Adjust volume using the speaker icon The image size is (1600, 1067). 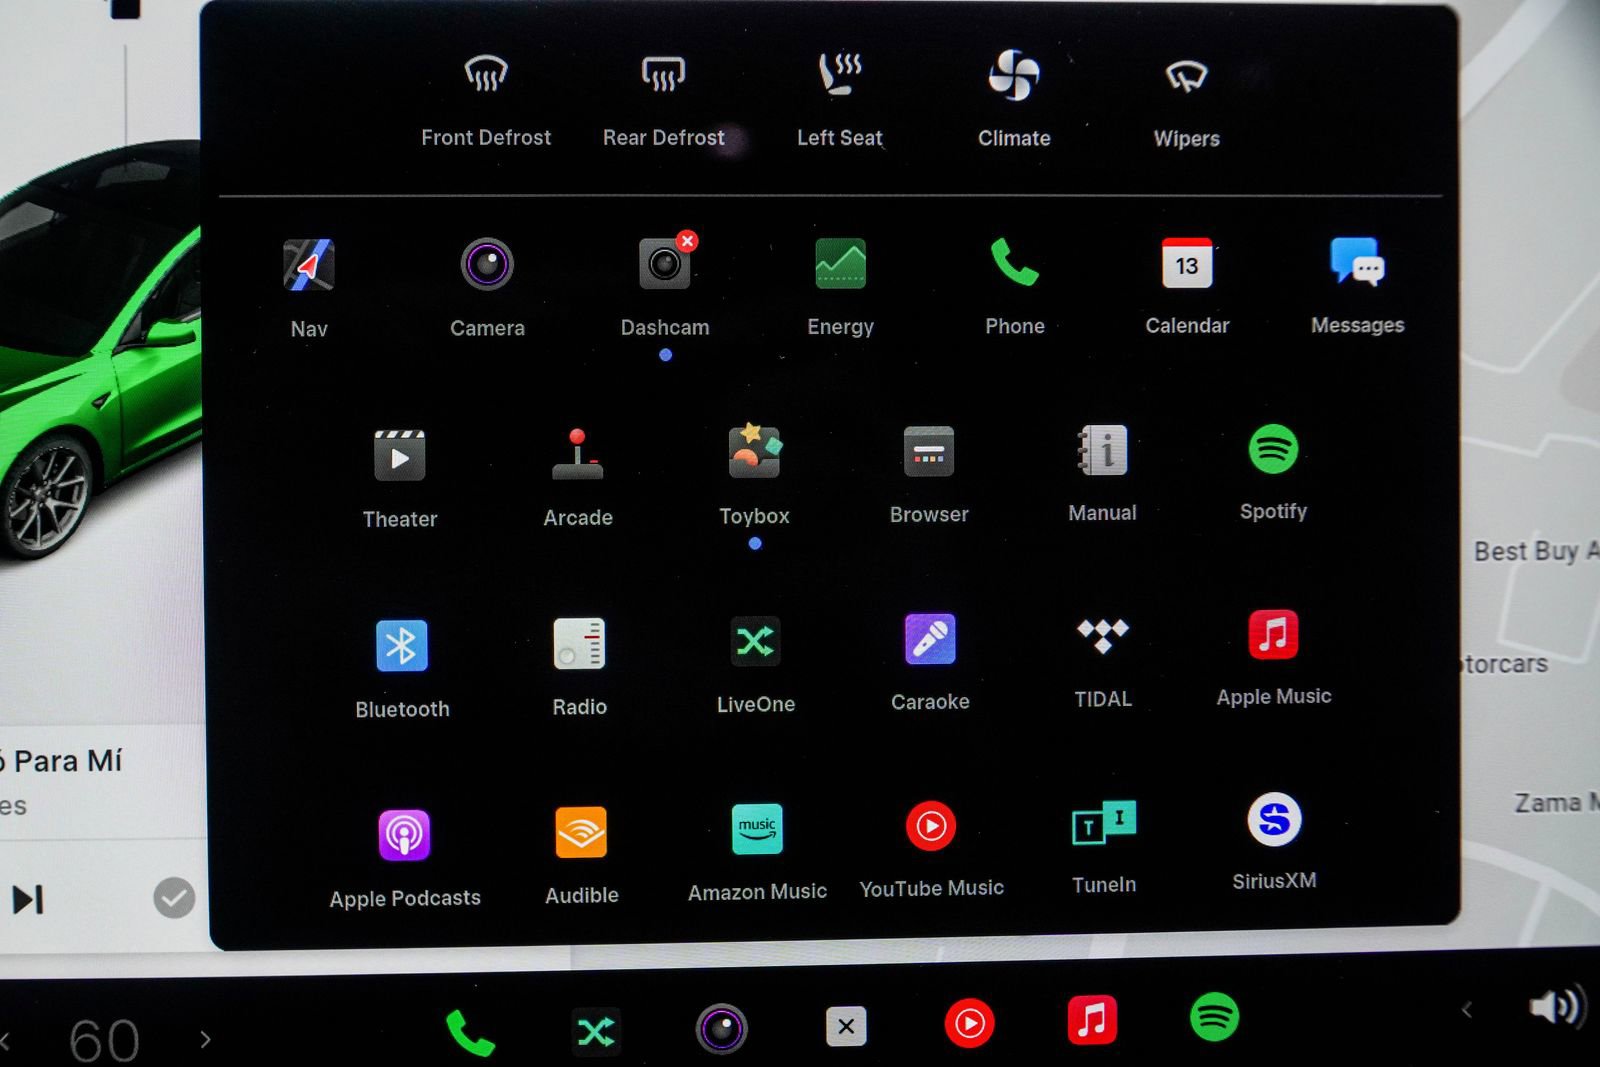pos(1556,1006)
